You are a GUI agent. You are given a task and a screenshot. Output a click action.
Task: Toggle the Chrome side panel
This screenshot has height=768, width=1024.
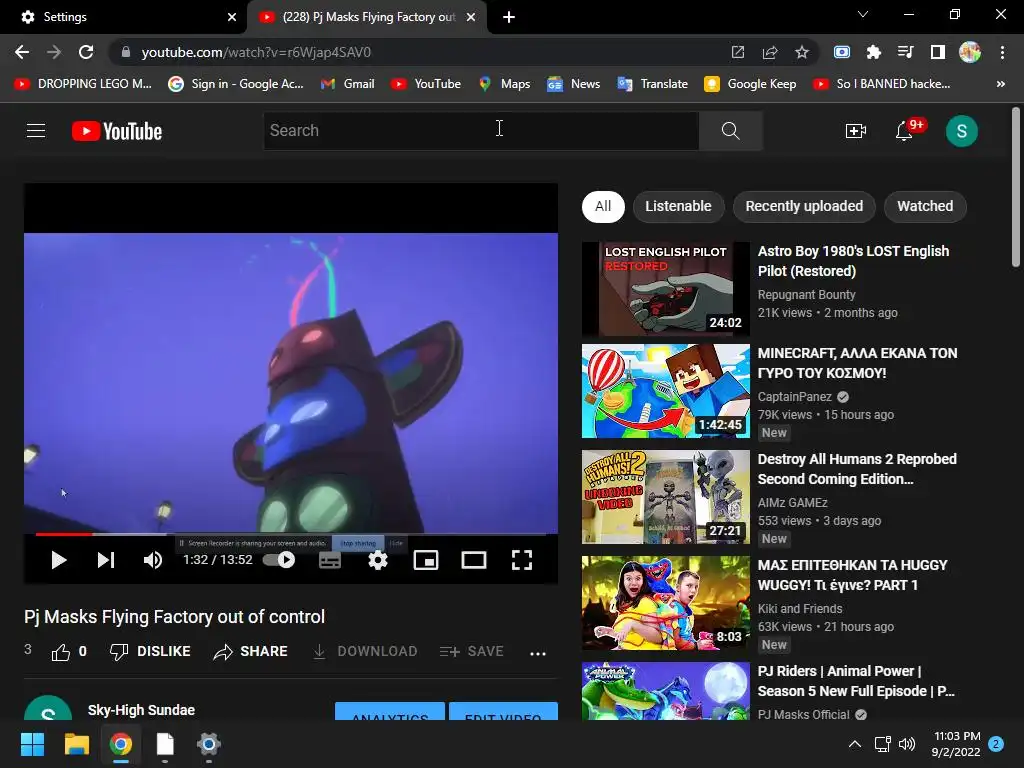pos(938,52)
